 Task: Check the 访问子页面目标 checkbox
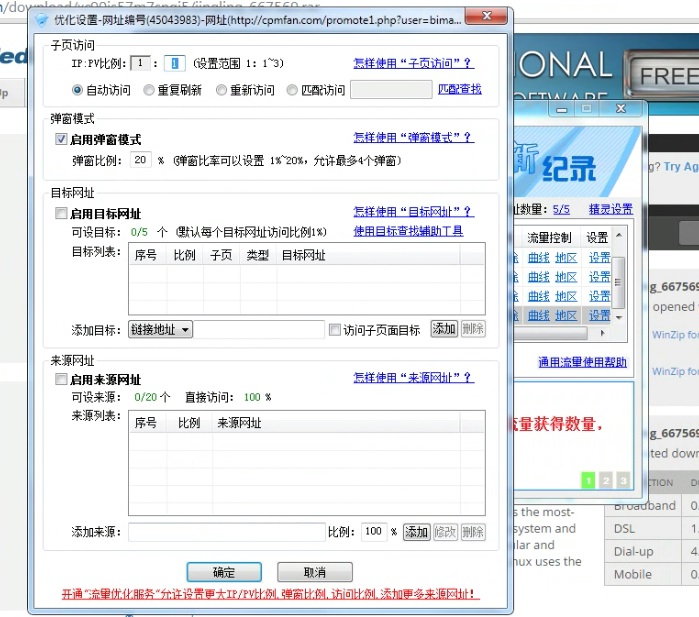coord(334,329)
